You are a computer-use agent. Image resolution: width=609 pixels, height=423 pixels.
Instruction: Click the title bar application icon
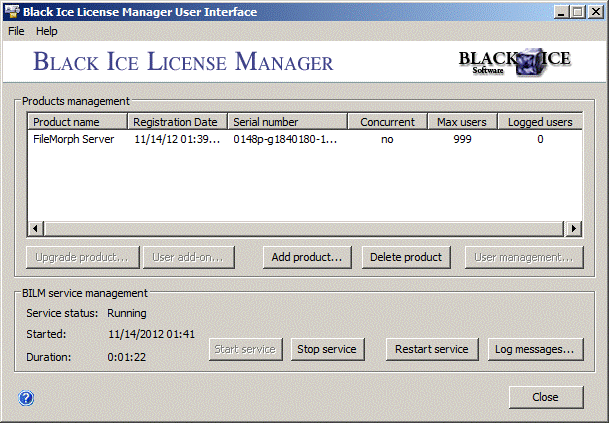tap(12, 11)
